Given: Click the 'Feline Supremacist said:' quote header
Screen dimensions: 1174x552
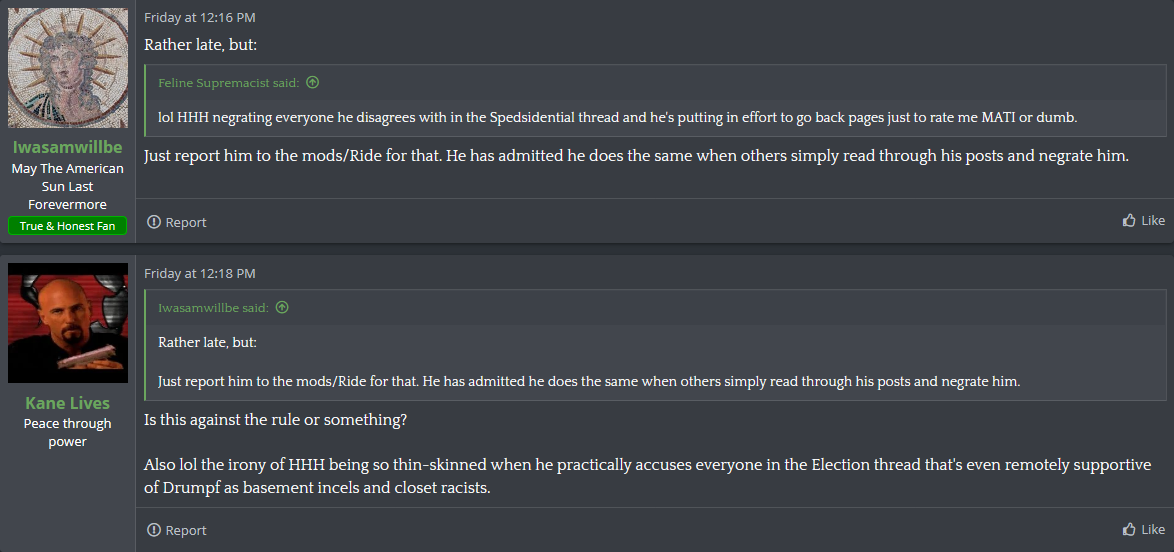Looking at the screenshot, I should (x=228, y=82).
